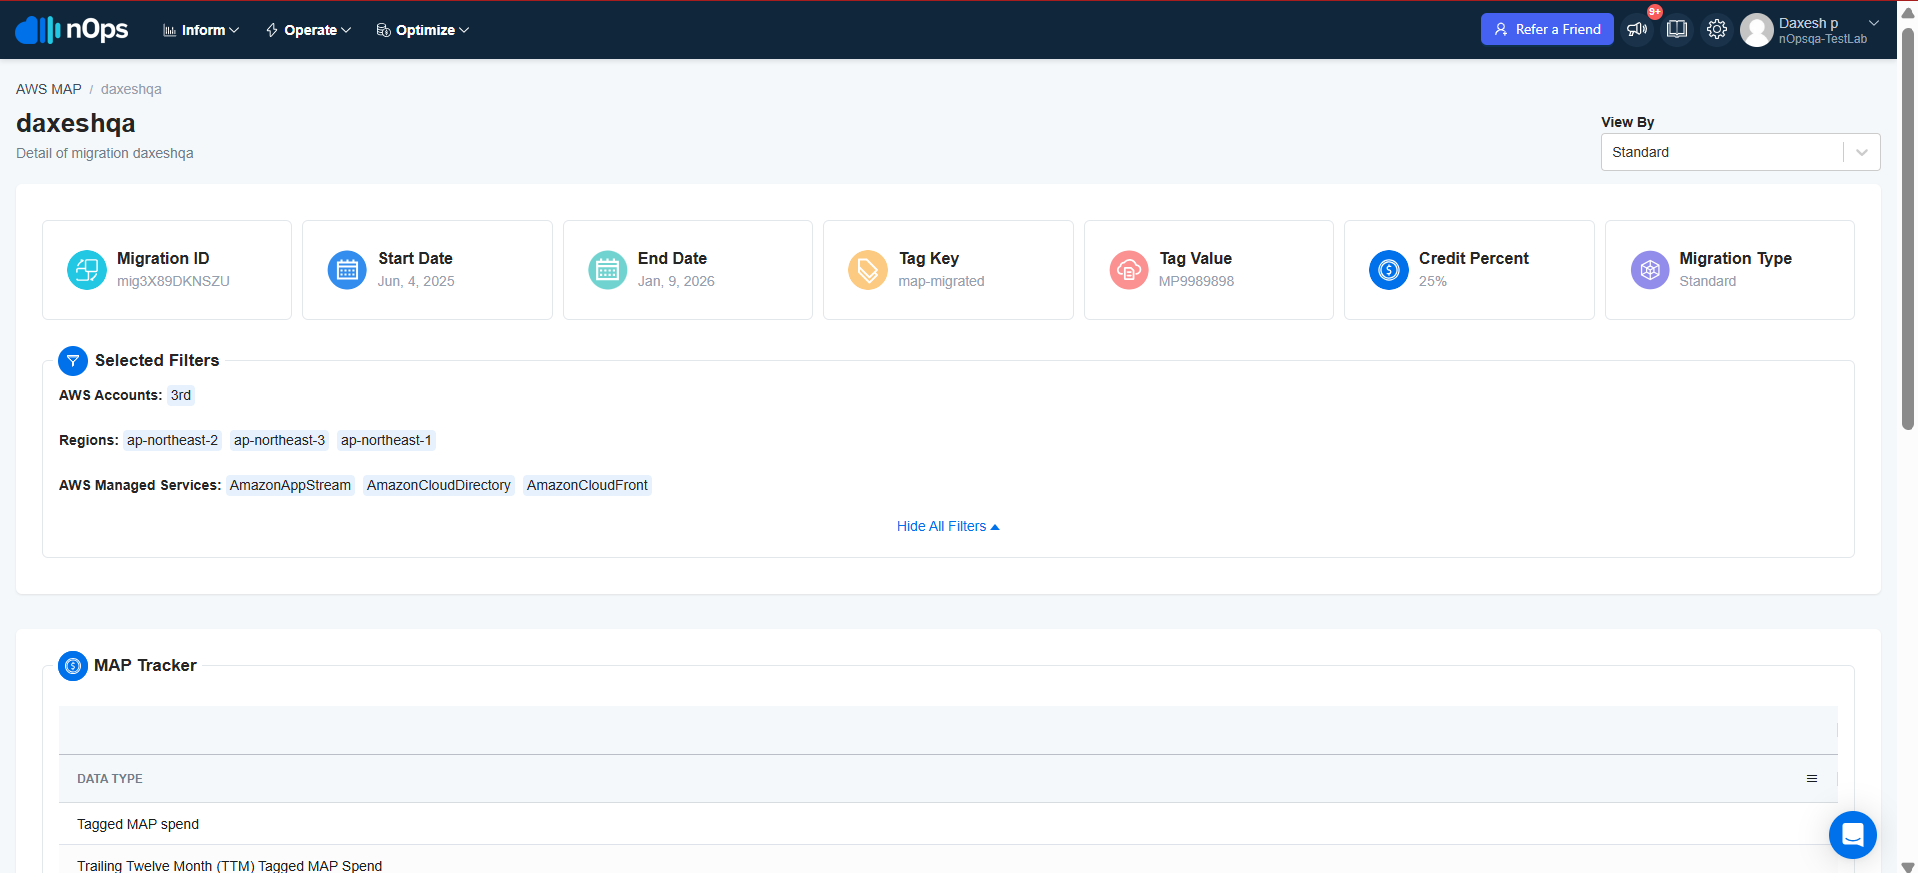Click the MAP Tracker dollar icon
1918x873 pixels.
click(x=73, y=666)
